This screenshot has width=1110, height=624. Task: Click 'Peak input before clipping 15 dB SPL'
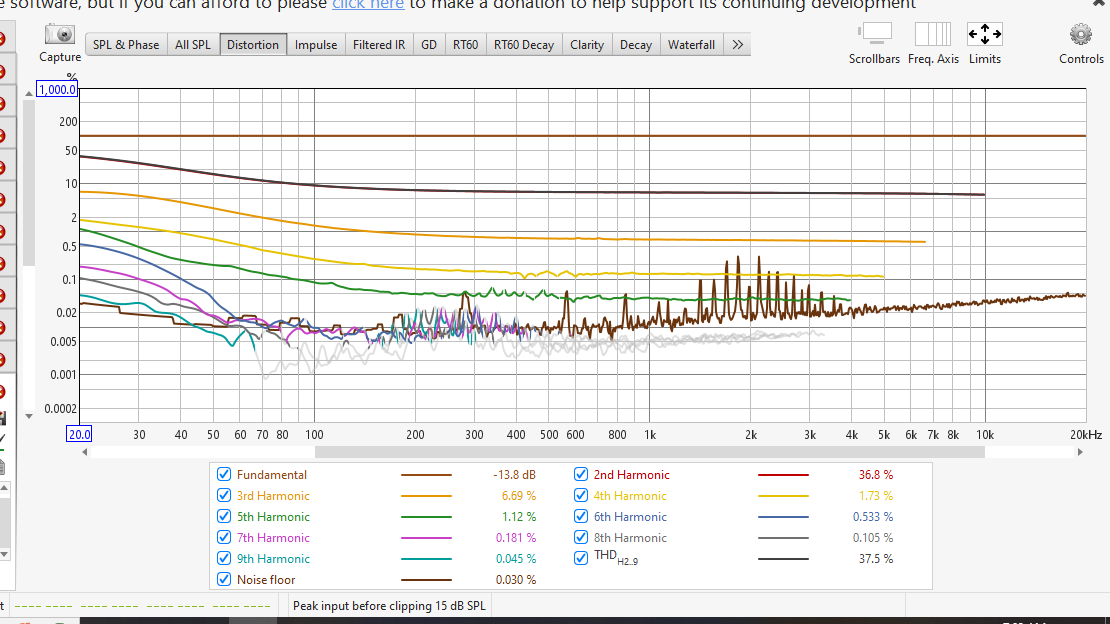pos(389,606)
